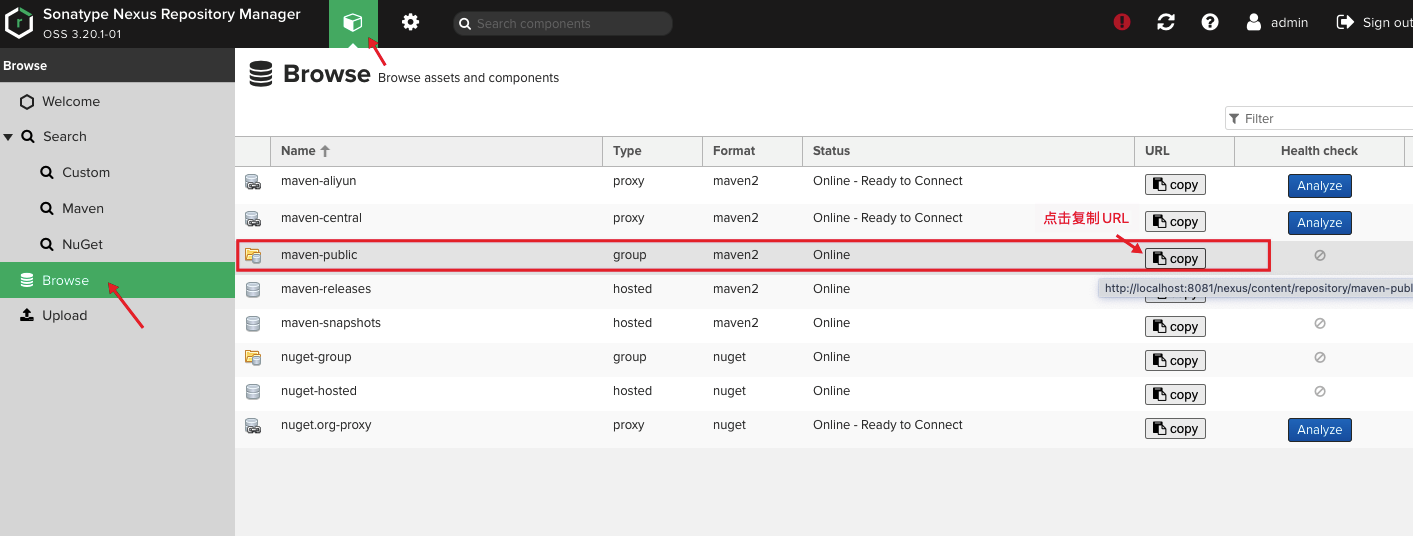Copy URL of maven-aliyun repository

(x=1175, y=185)
